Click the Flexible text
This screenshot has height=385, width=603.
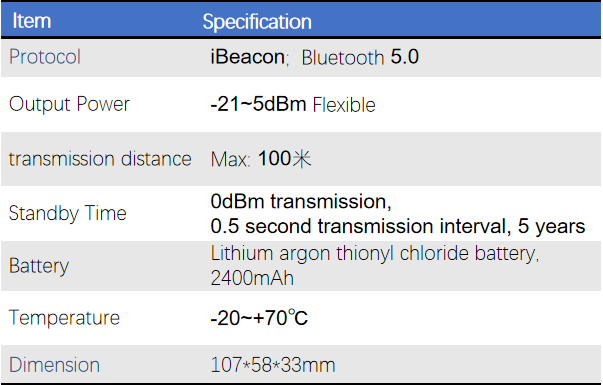coord(344,105)
